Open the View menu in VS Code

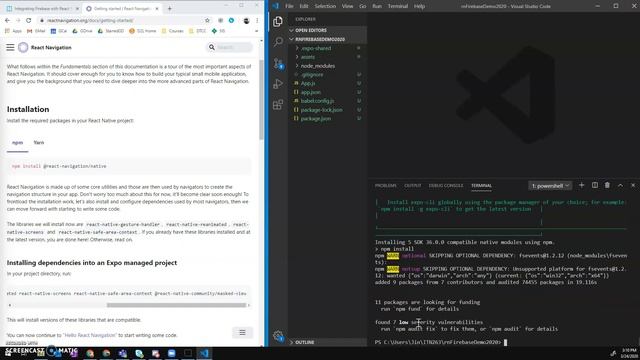click(347, 6)
